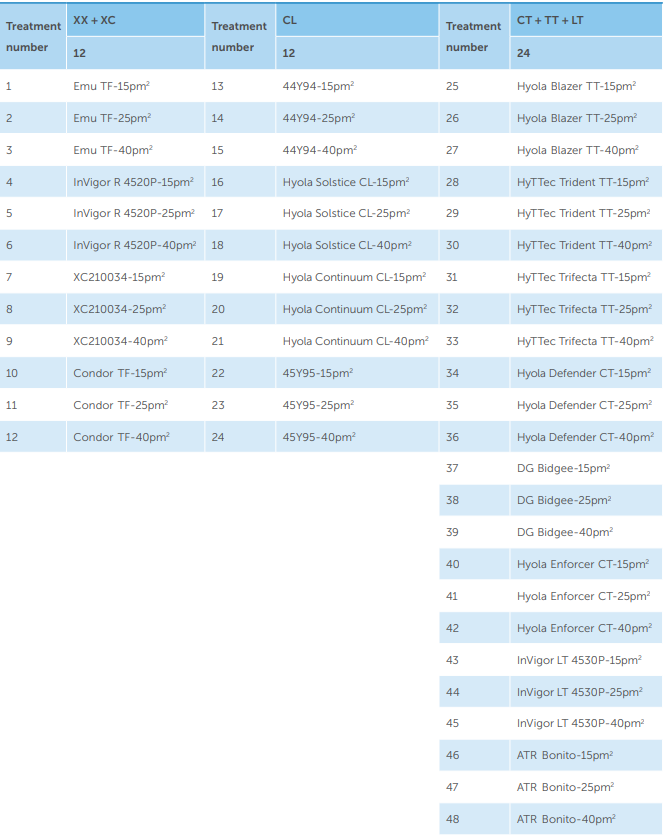Select treatment number 48 cell
663x836 pixels.
click(x=474, y=819)
